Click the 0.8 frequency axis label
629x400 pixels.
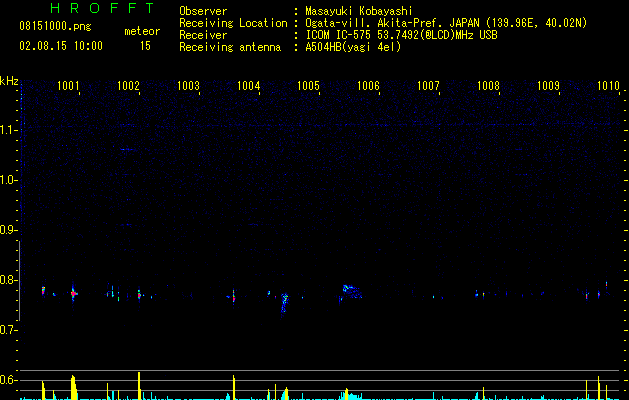point(8,280)
